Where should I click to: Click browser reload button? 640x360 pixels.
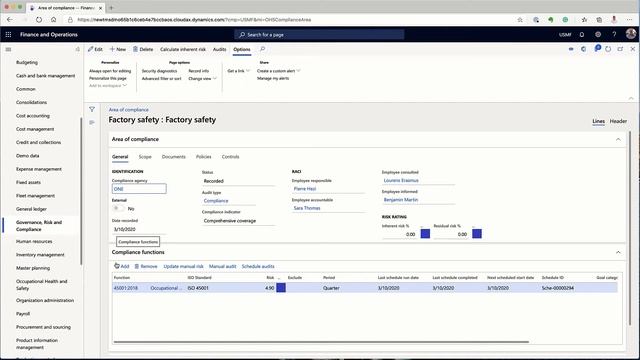[x=39, y=20]
